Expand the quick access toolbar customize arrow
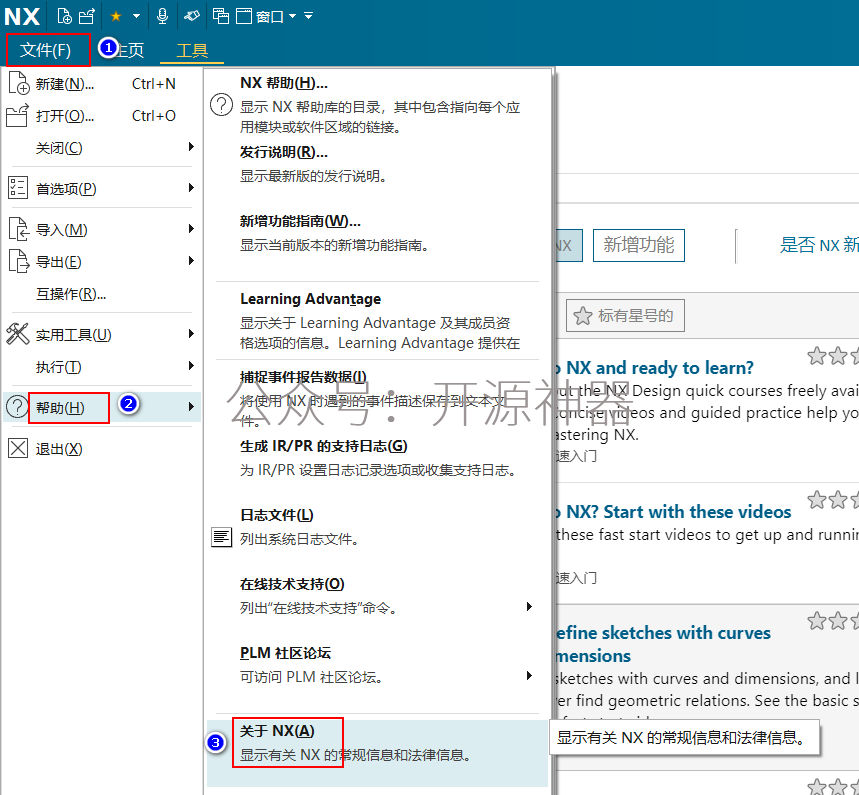The width and height of the screenshot is (859, 795). pos(309,16)
